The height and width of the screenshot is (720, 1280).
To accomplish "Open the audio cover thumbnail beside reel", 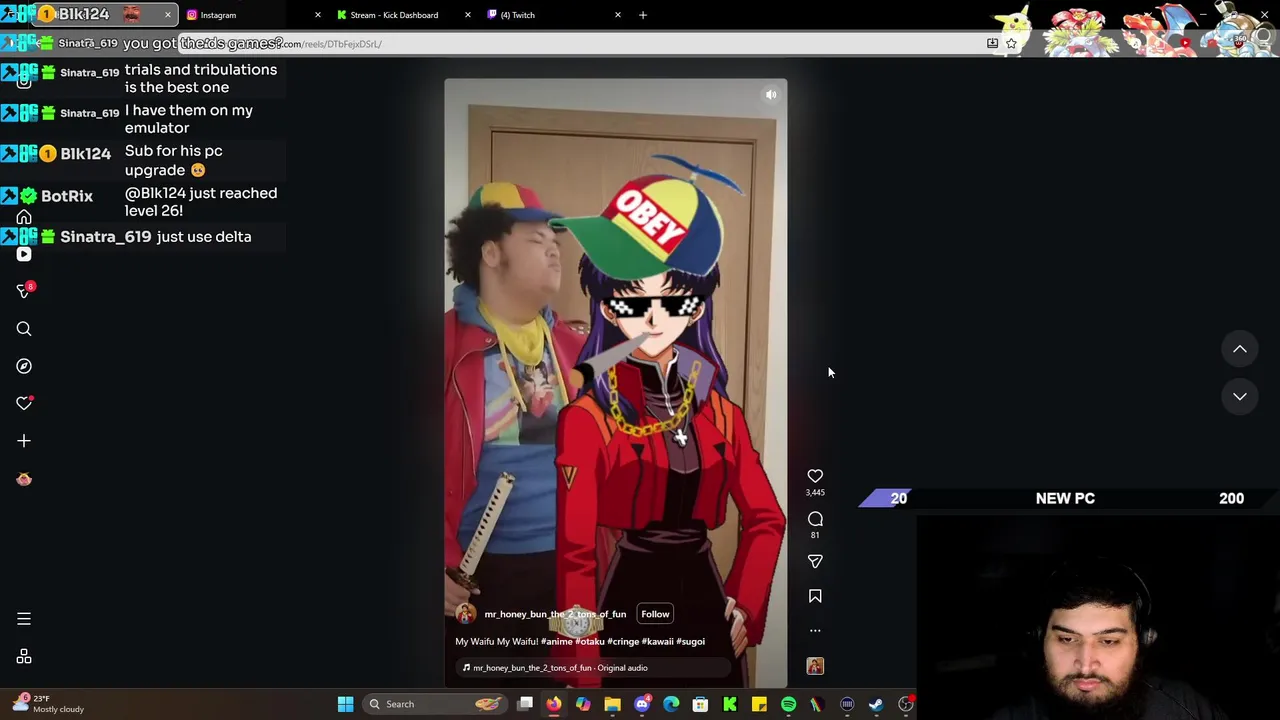I will pyautogui.click(x=815, y=666).
